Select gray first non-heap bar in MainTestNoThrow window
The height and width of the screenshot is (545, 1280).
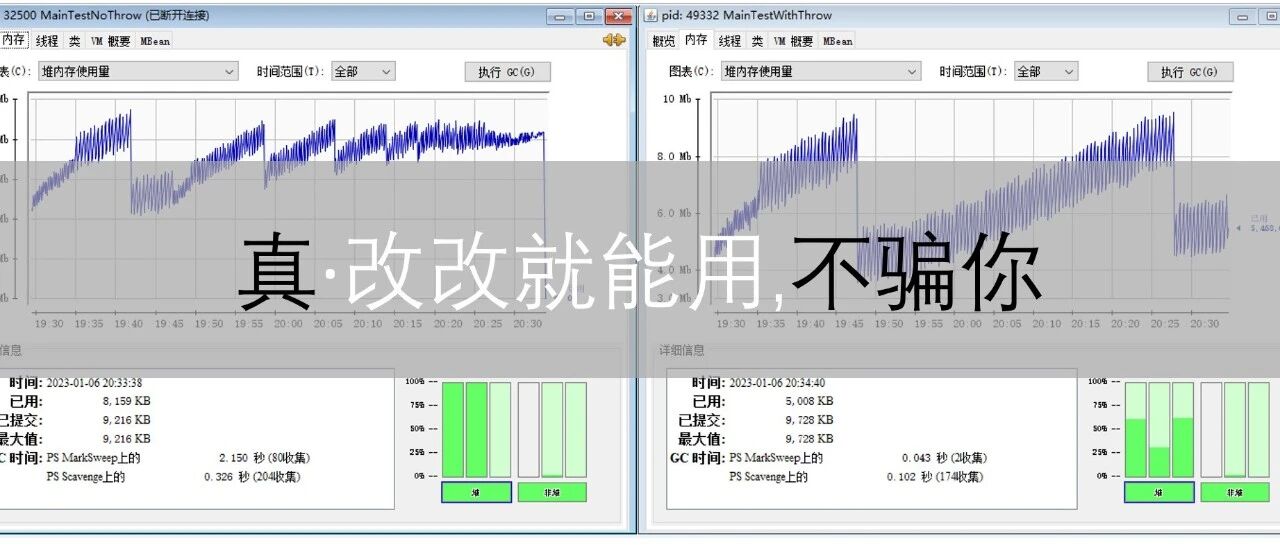click(x=528, y=429)
